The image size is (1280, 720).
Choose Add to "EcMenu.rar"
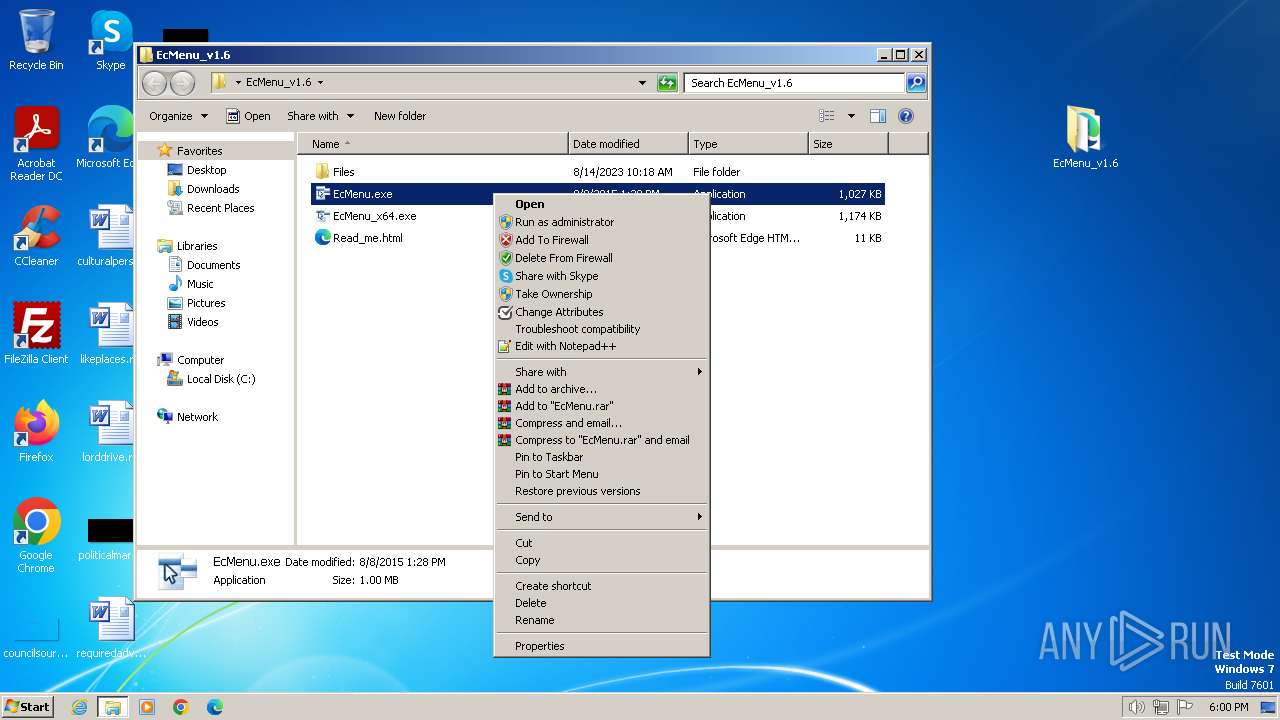coord(601,406)
